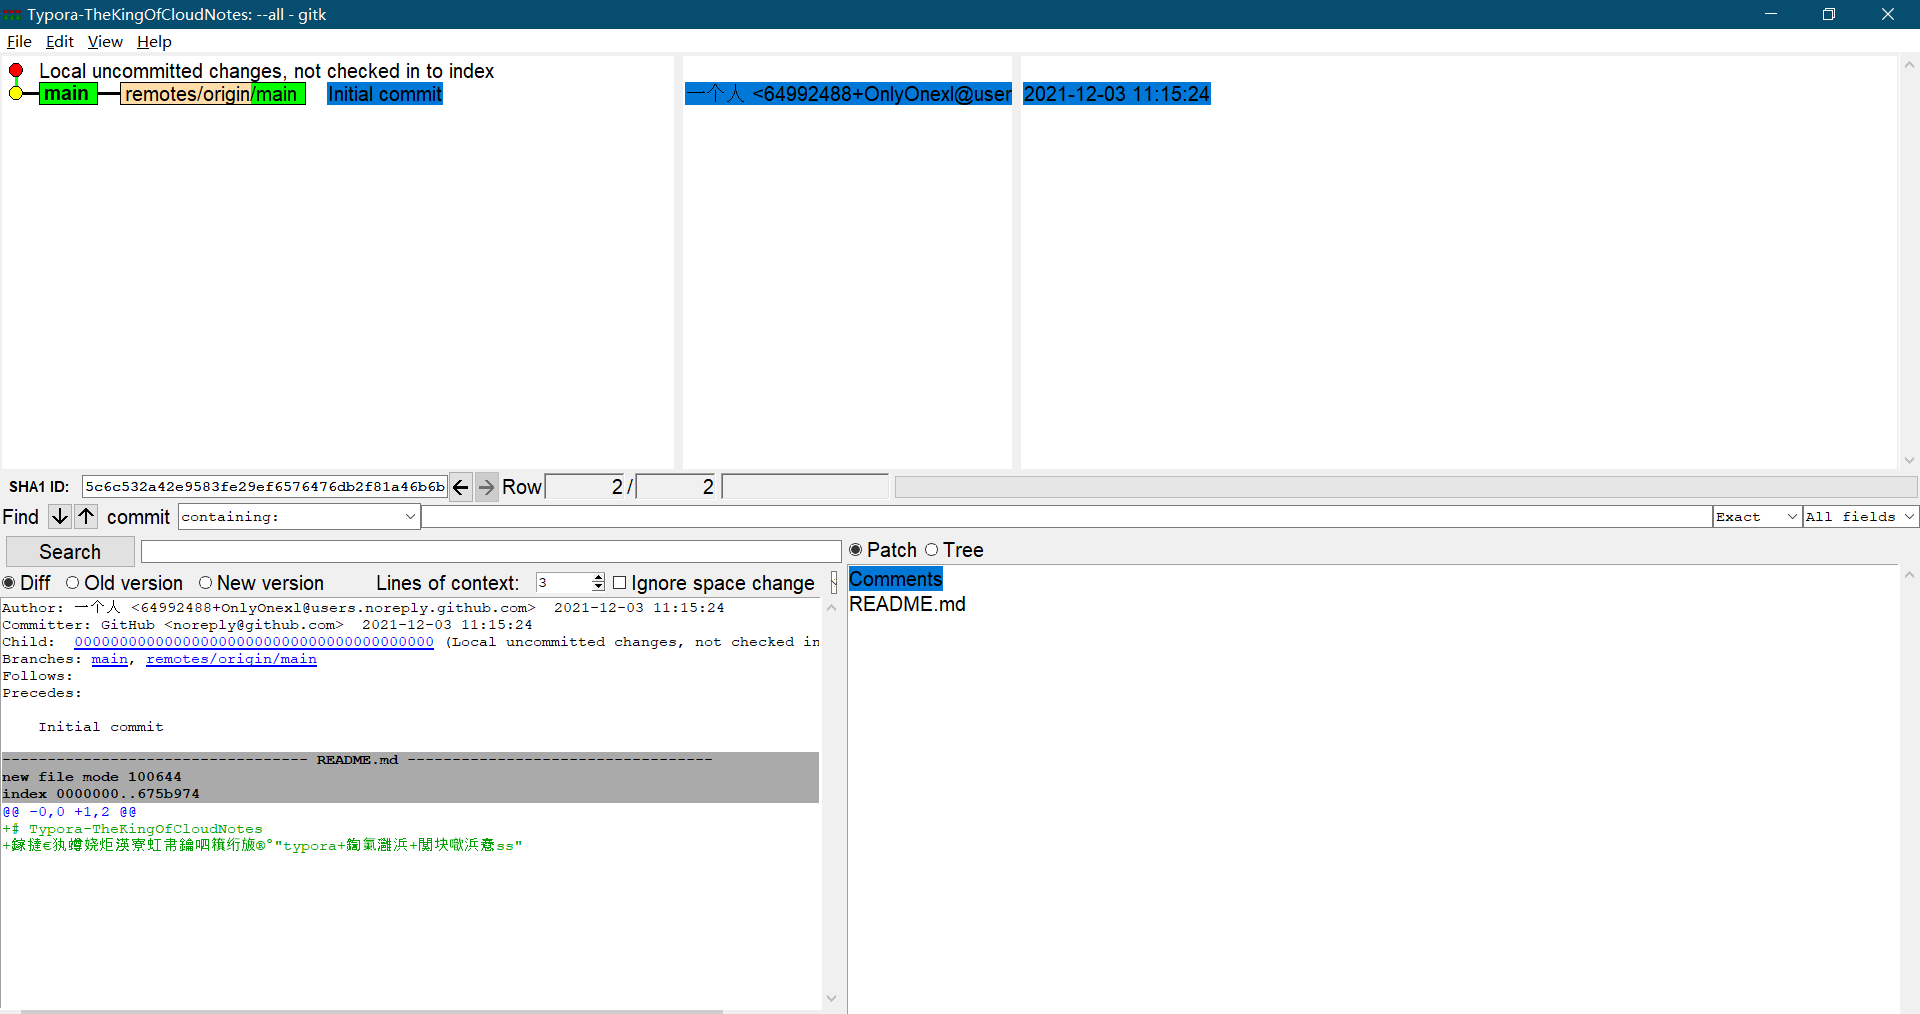Click the find text input field
This screenshot has width=1920, height=1014.
coord(1066,517)
